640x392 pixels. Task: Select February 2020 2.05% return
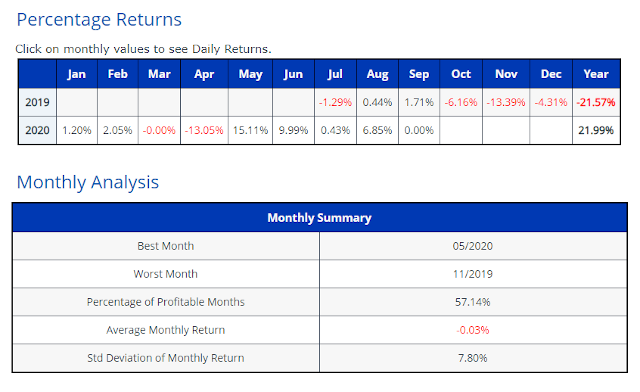pyautogui.click(x=118, y=130)
